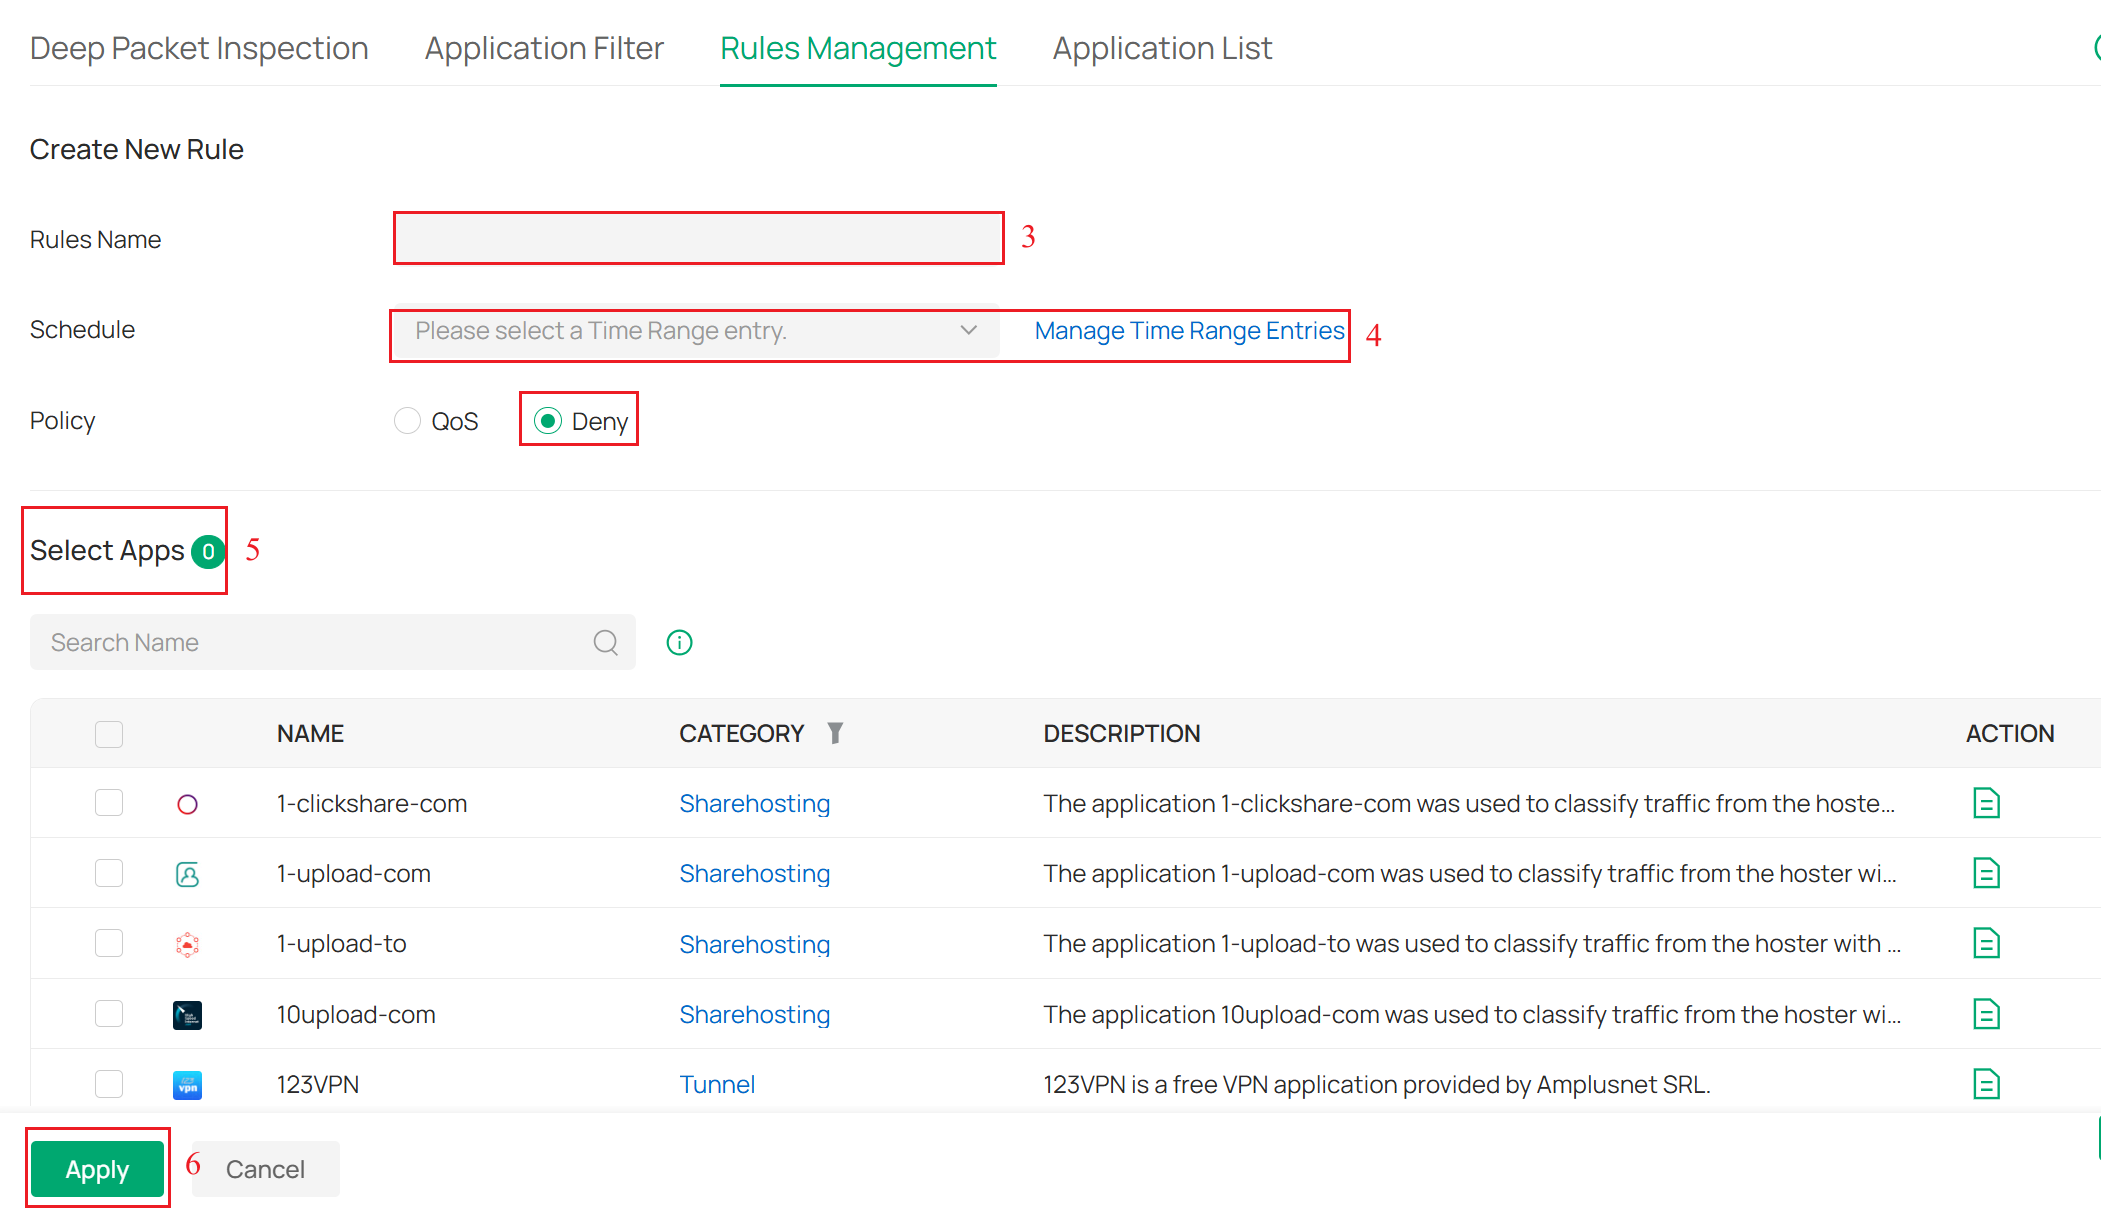Open the description document for 1-clickshare-com
Screen dimensions: 2101x1212
click(1987, 802)
